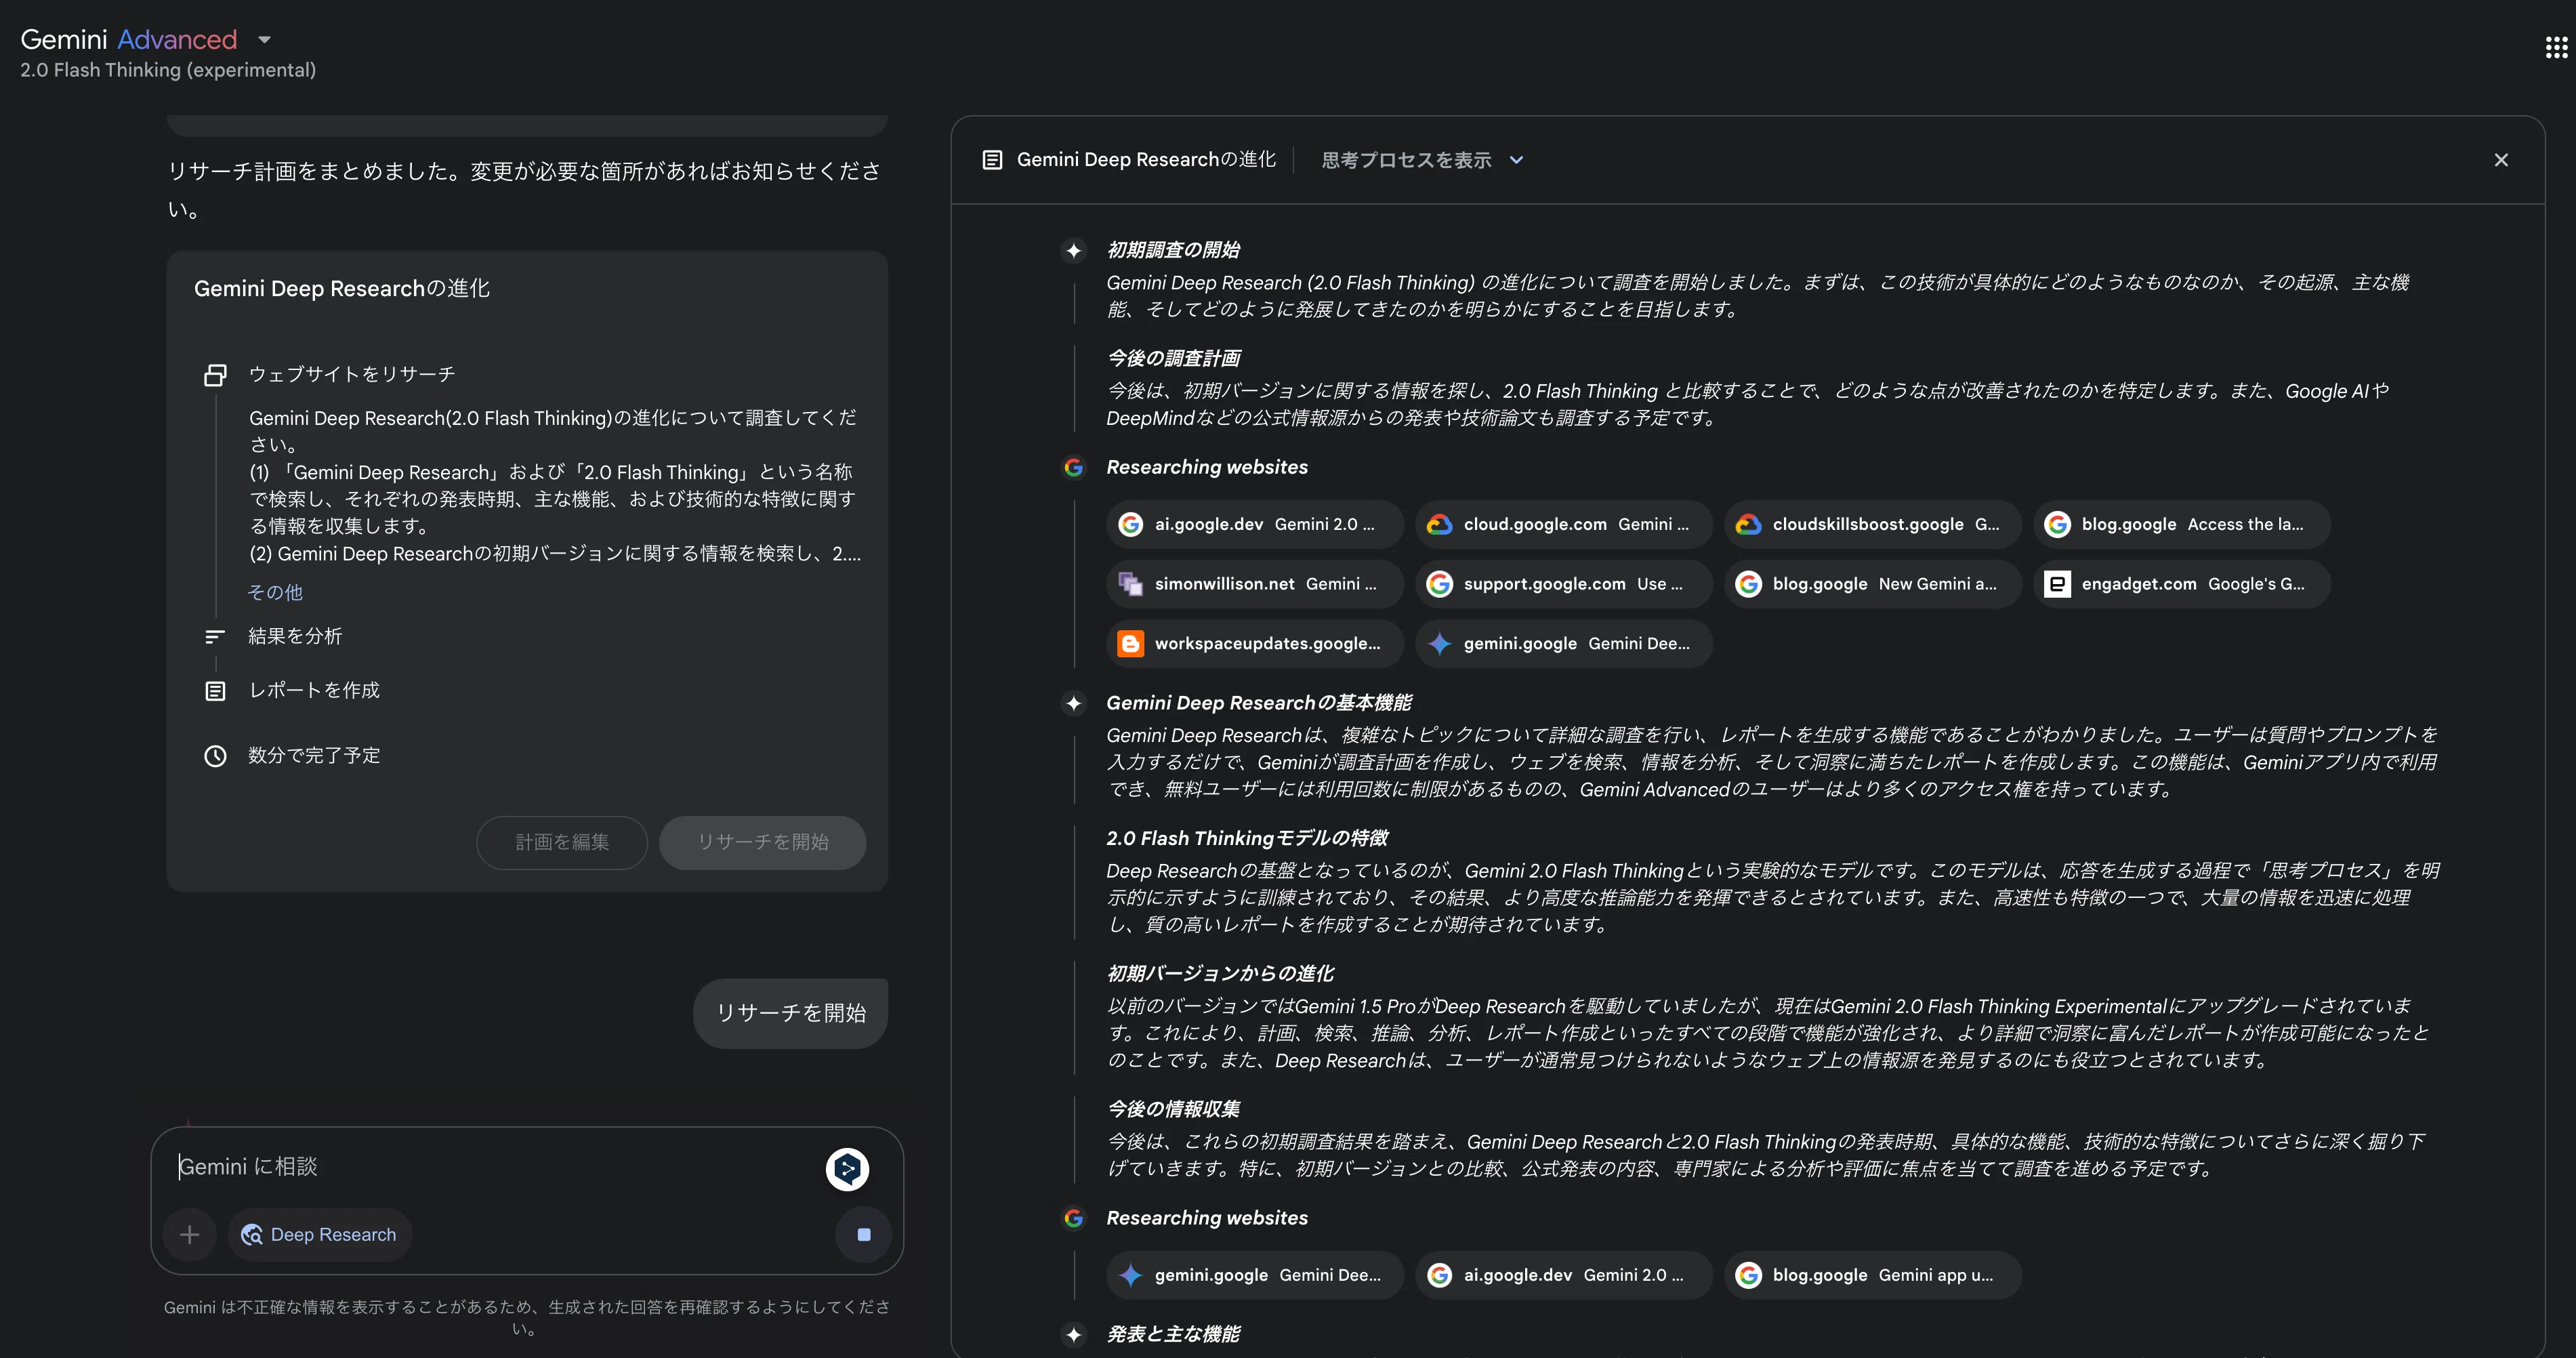Click Gemini Deep Researchの進化 panel header title
Viewport: 2576px width, 1358px height.
(1146, 160)
